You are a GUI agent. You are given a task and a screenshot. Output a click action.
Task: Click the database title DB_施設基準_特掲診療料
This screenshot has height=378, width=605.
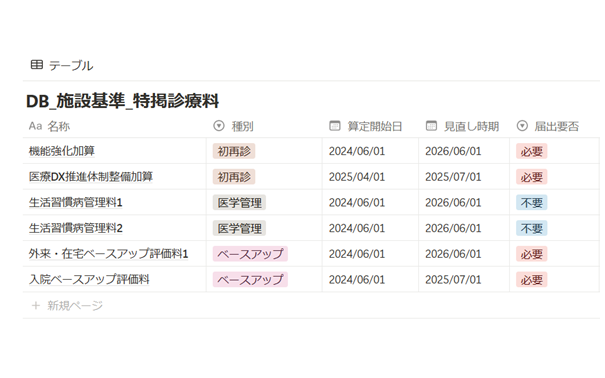122,101
